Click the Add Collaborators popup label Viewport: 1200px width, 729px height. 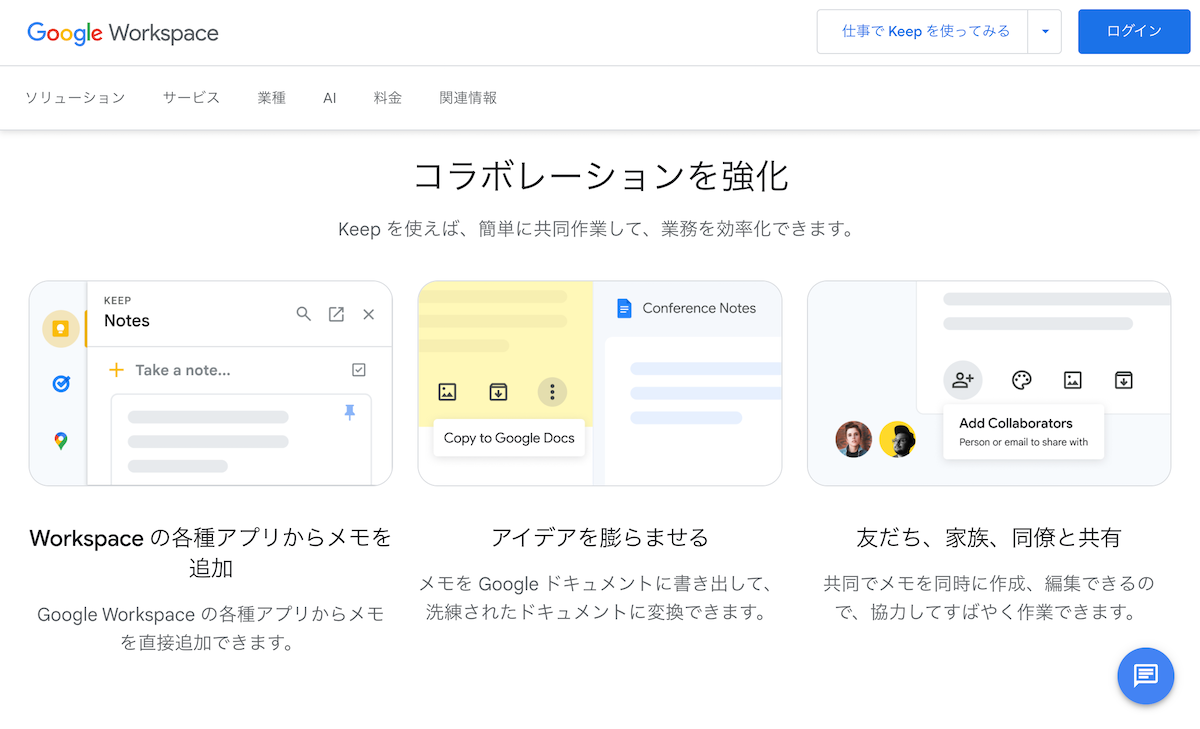click(1016, 423)
